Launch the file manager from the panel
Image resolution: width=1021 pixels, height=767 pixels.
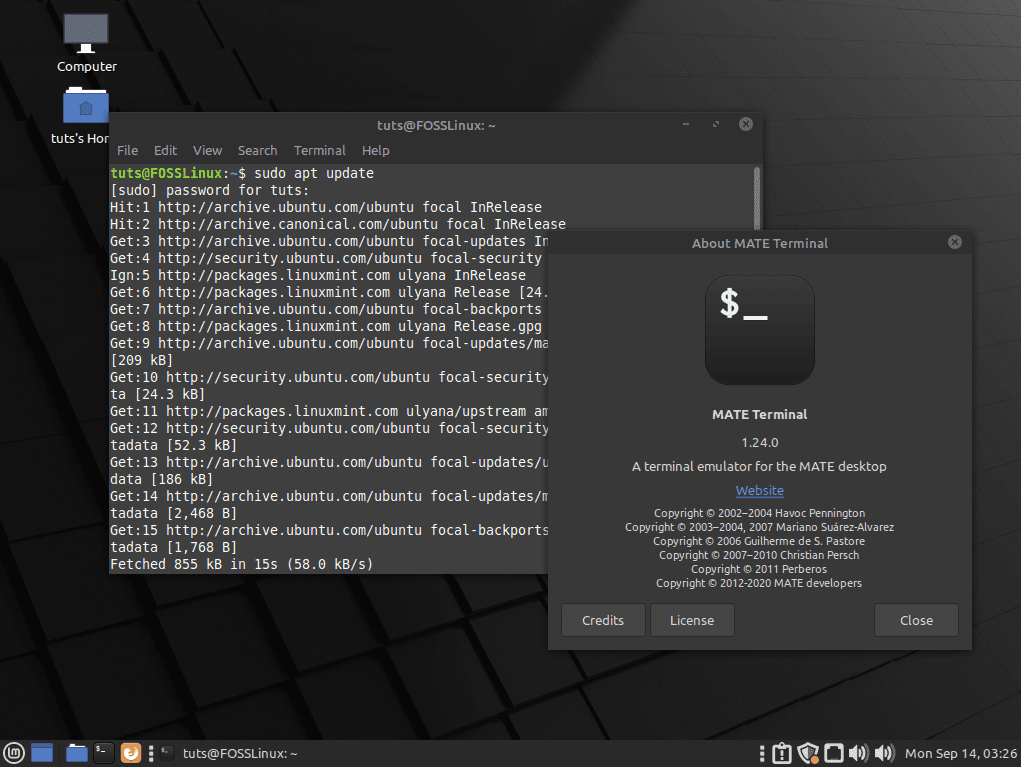point(77,753)
